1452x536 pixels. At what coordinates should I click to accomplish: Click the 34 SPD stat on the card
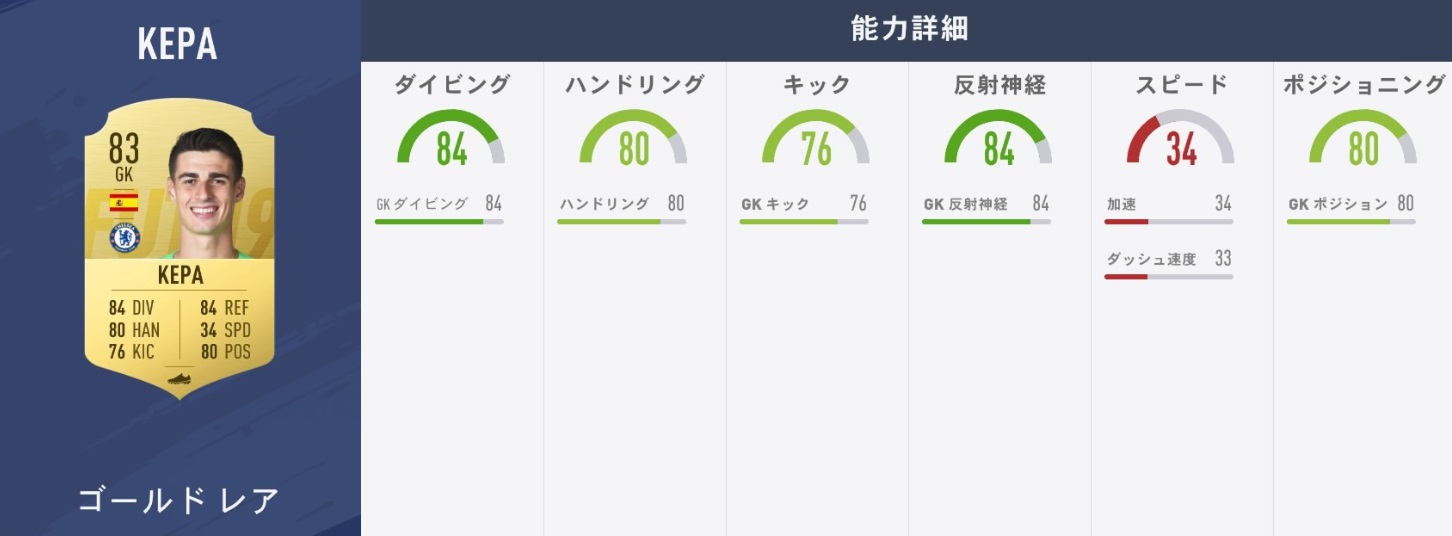click(x=225, y=330)
